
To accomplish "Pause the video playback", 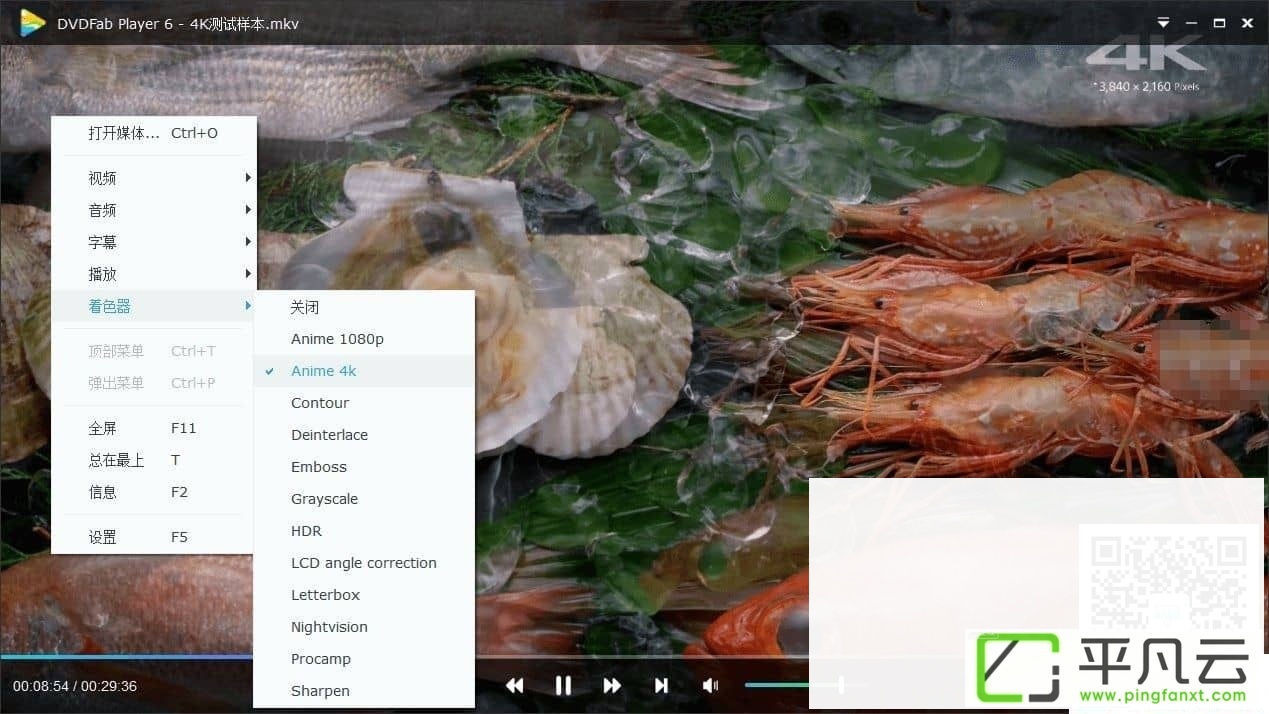I will click(563, 685).
